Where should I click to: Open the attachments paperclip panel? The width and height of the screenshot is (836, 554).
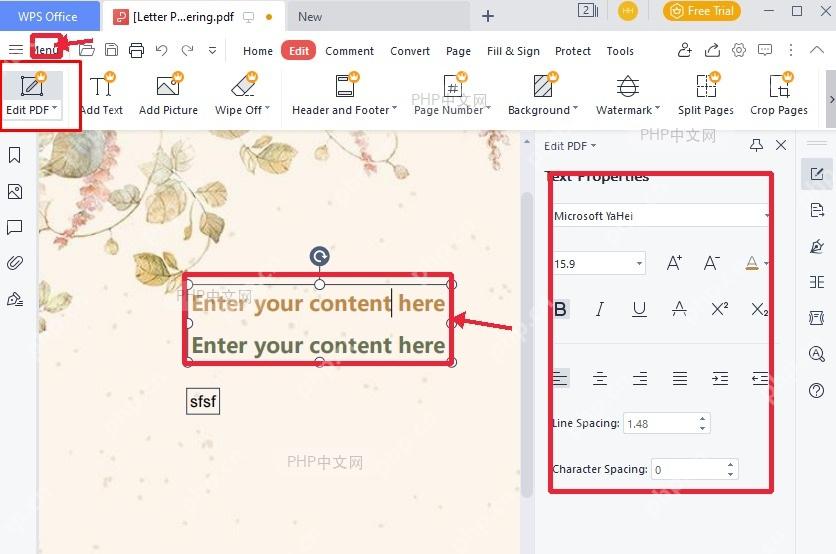point(15,263)
